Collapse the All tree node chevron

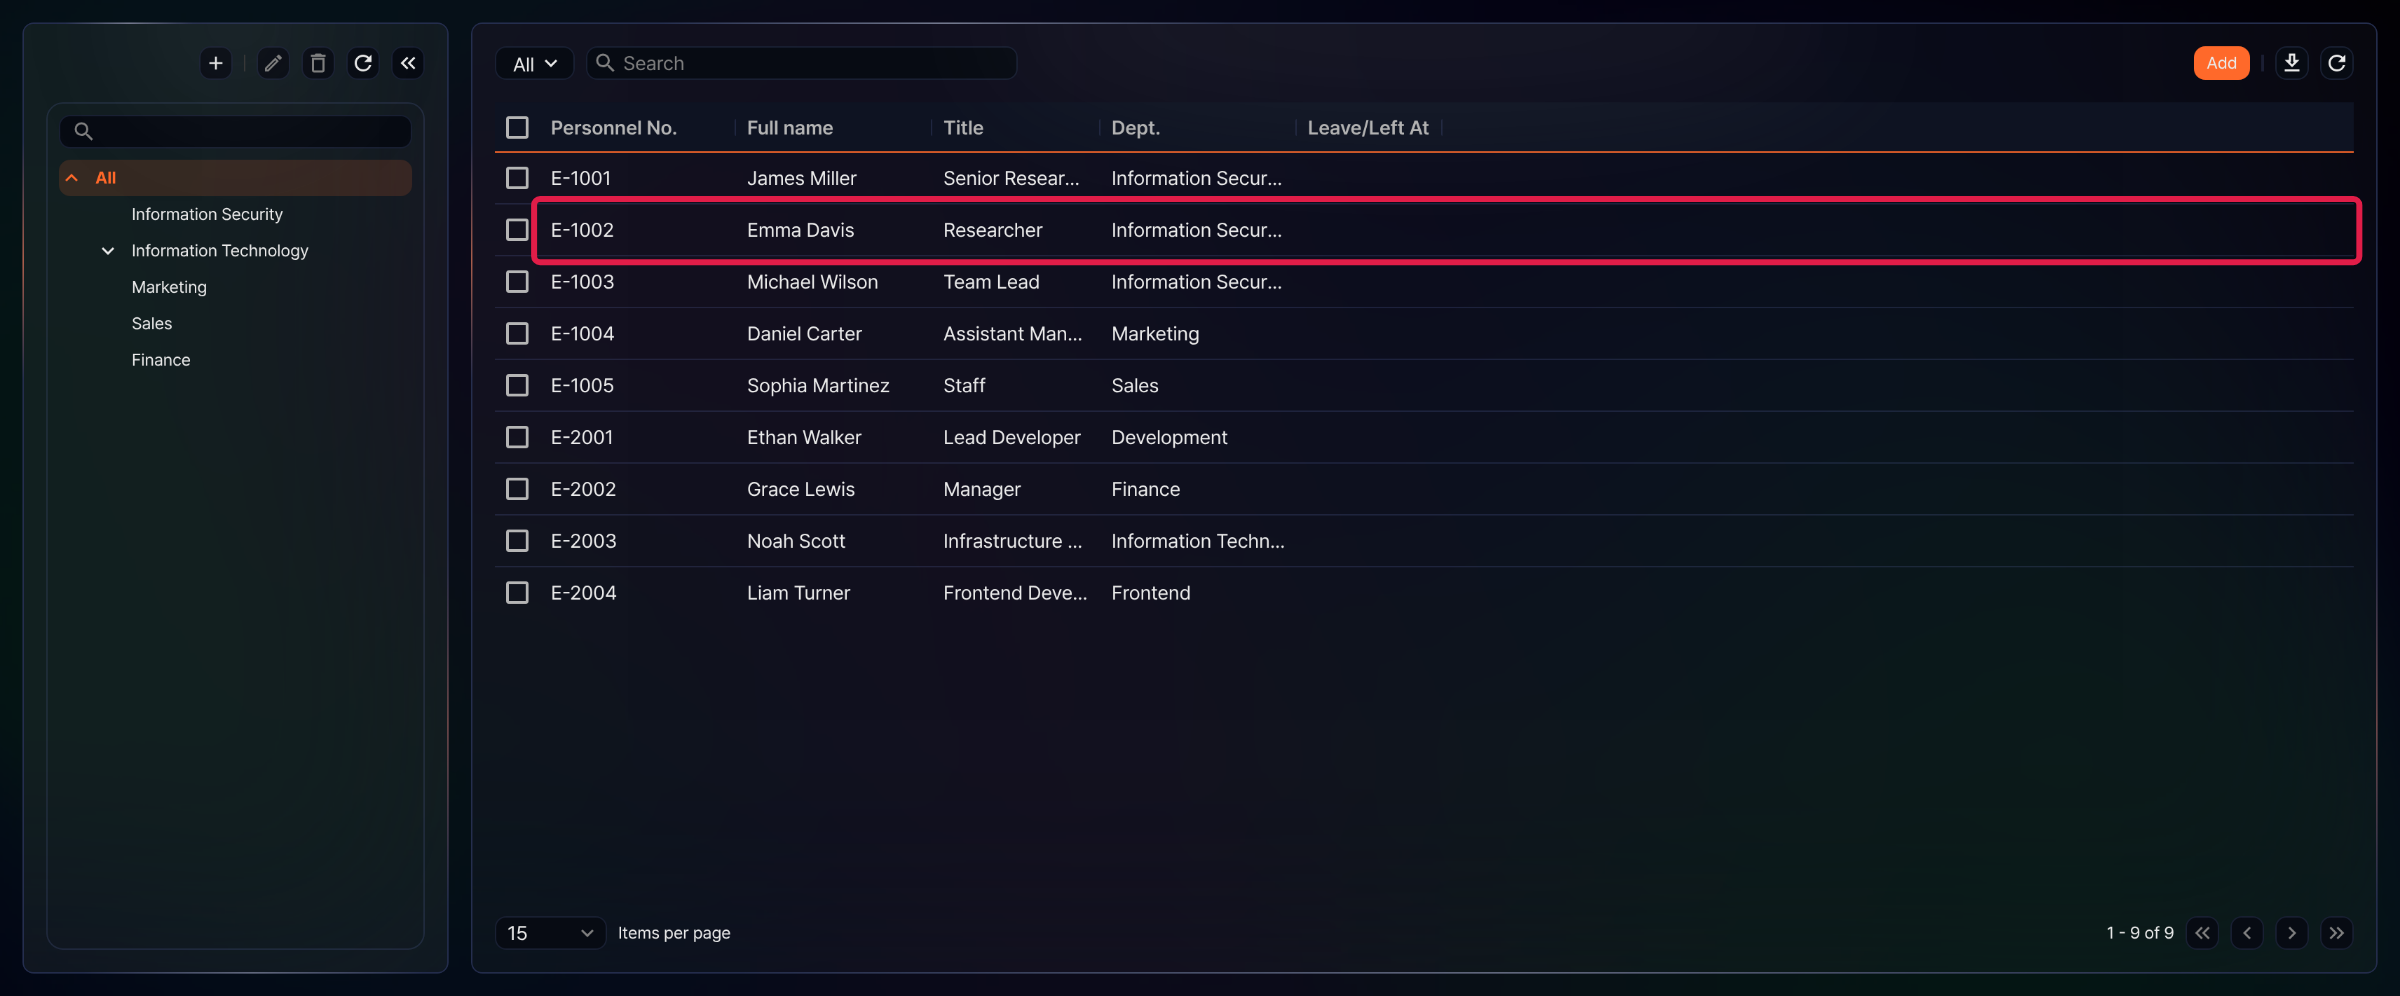tap(72, 178)
